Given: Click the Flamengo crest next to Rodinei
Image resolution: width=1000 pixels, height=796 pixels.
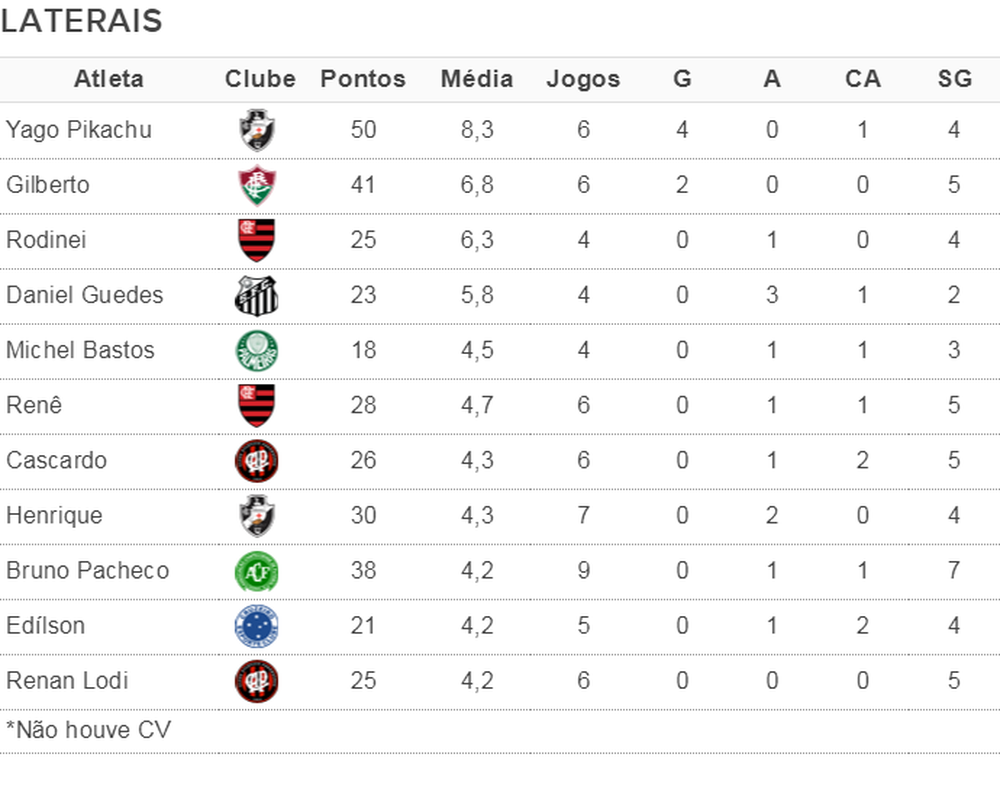Looking at the screenshot, I should click(x=257, y=240).
